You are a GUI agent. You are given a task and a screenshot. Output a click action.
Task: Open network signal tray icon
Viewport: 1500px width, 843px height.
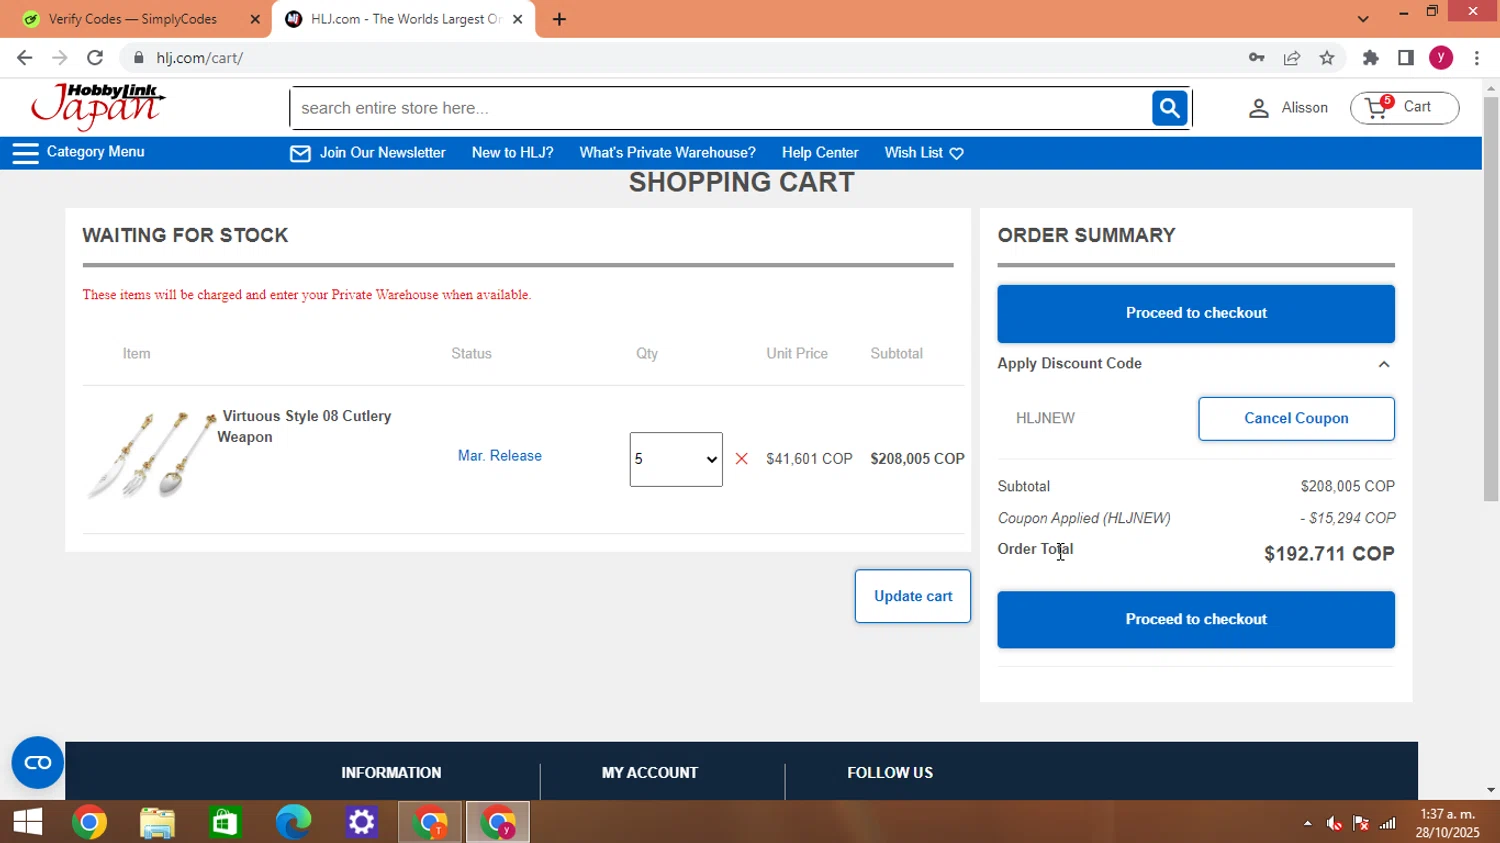(1388, 823)
